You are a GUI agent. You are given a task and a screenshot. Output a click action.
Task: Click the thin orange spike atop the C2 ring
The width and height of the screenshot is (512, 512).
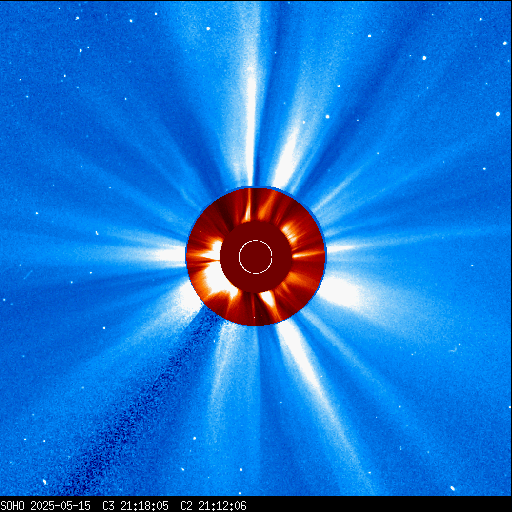248,207
